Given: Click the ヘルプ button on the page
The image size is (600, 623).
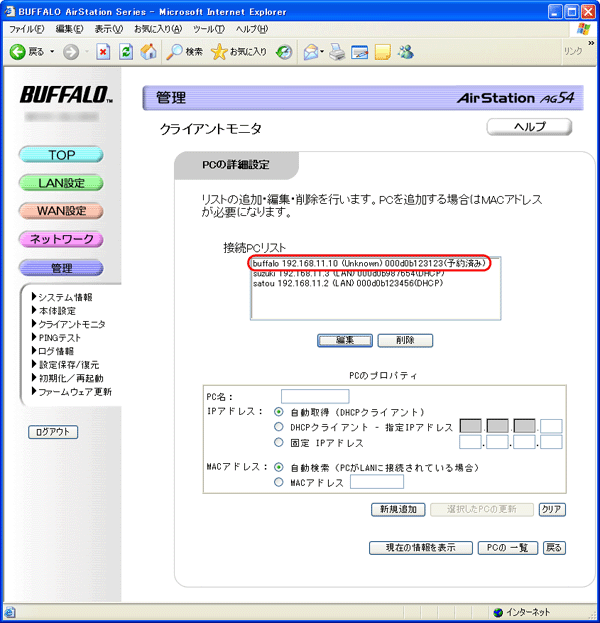Looking at the screenshot, I should 529,127.
